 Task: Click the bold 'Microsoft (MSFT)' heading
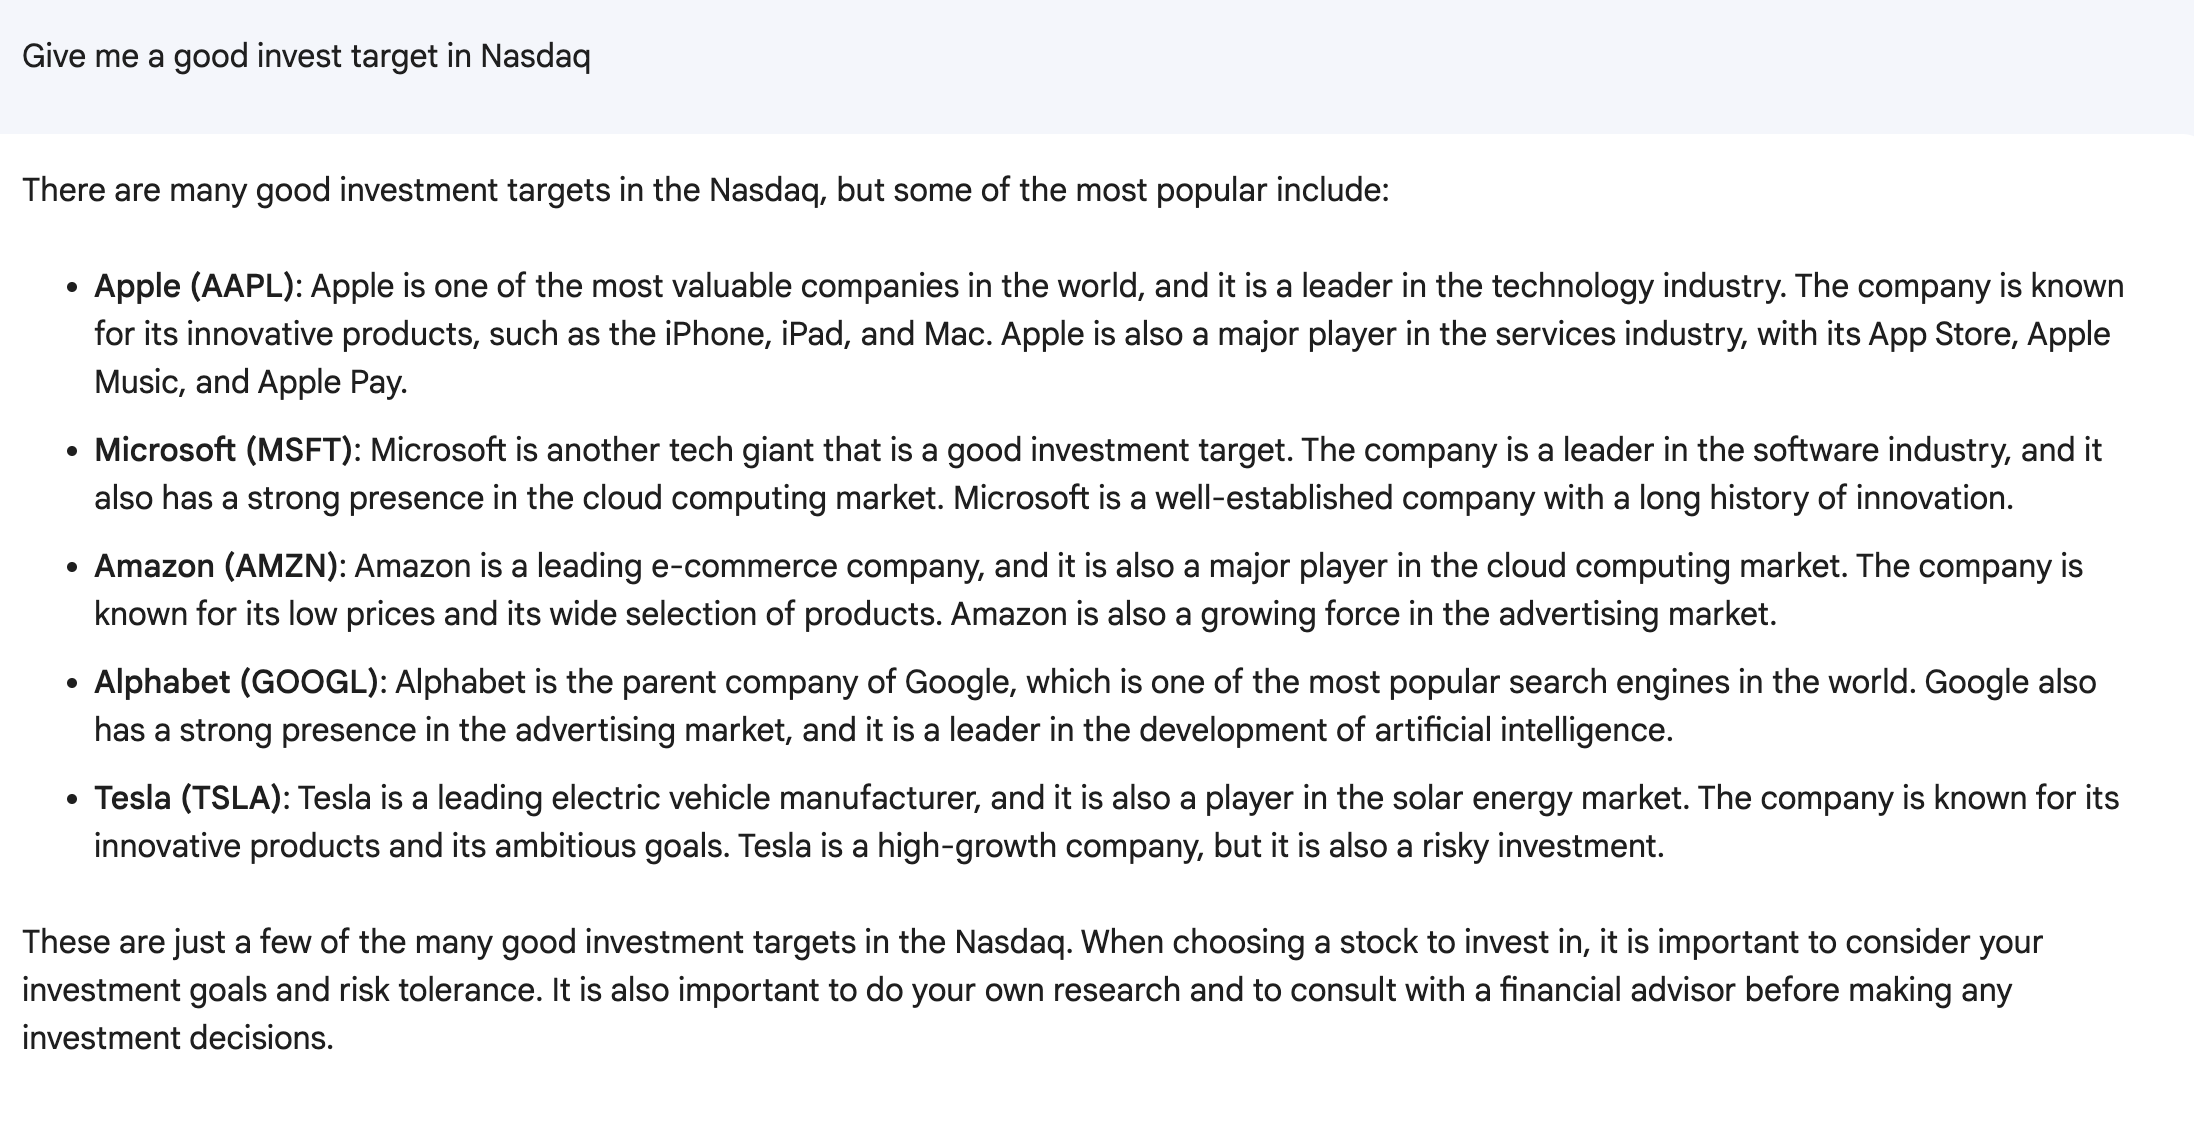tap(224, 450)
